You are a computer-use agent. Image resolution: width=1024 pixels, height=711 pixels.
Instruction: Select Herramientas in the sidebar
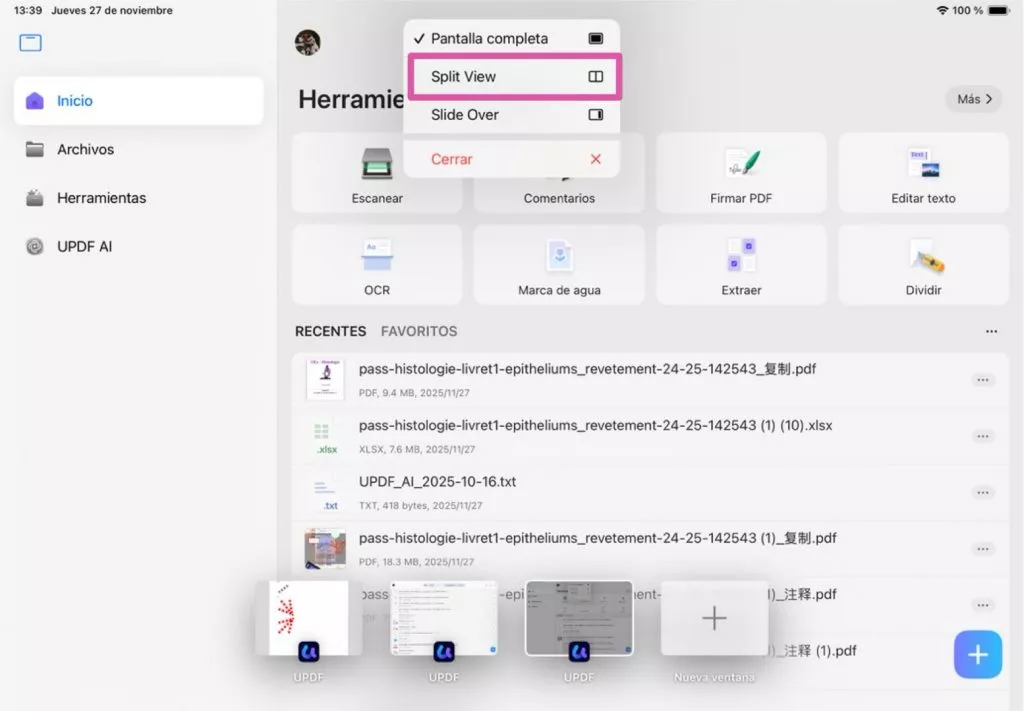[138, 198]
